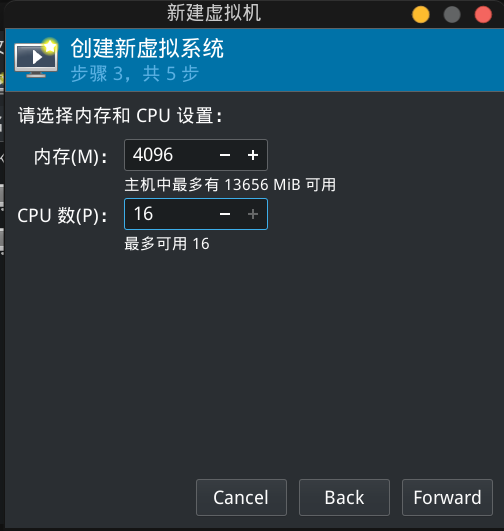Viewport: 504px width, 531px height.
Task: Increase memory with the plus button
Action: [x=253, y=155]
